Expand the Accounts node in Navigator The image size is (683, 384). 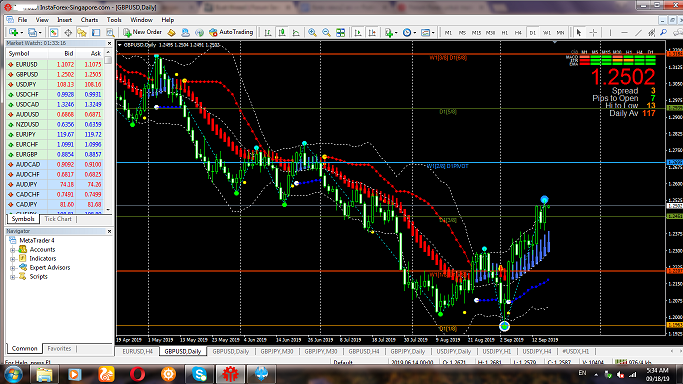click(x=13, y=249)
